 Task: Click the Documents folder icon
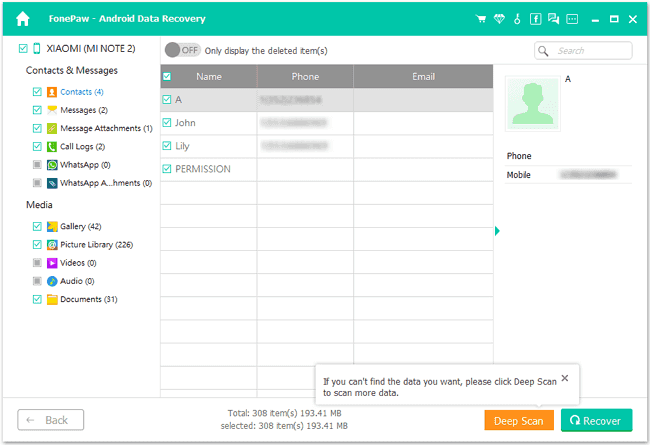coord(52,299)
